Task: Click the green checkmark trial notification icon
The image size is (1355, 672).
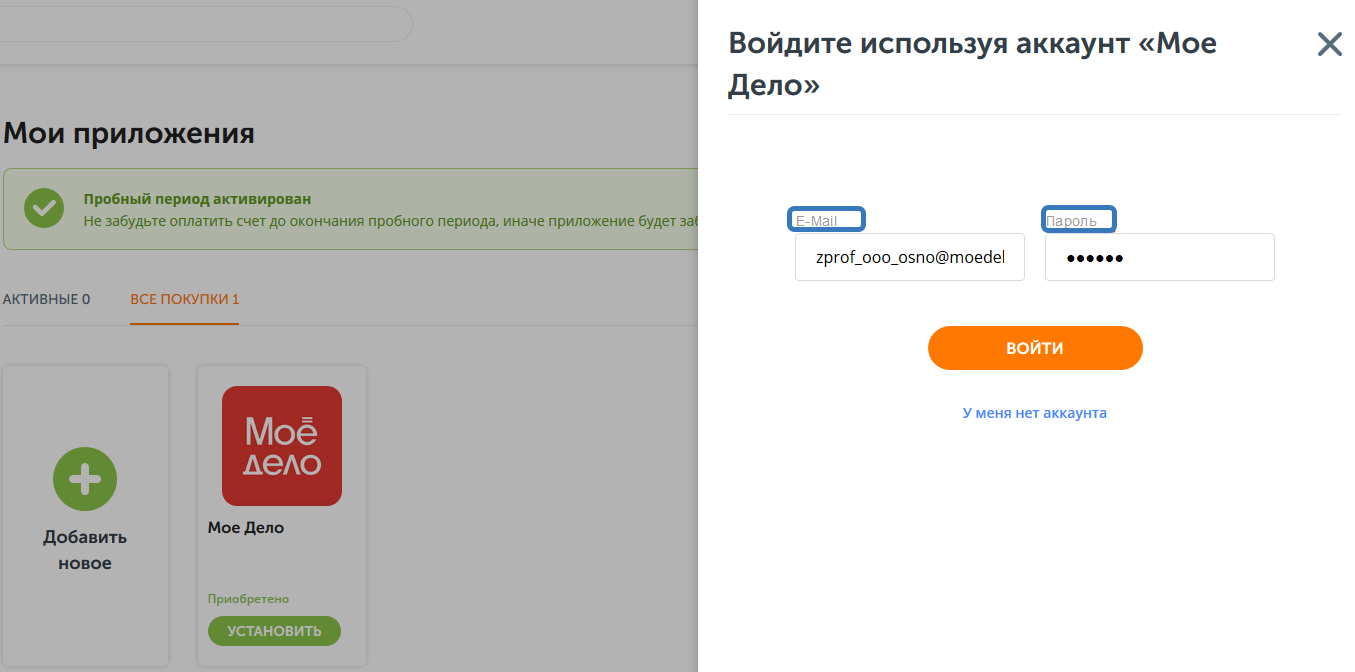Action: click(x=44, y=208)
